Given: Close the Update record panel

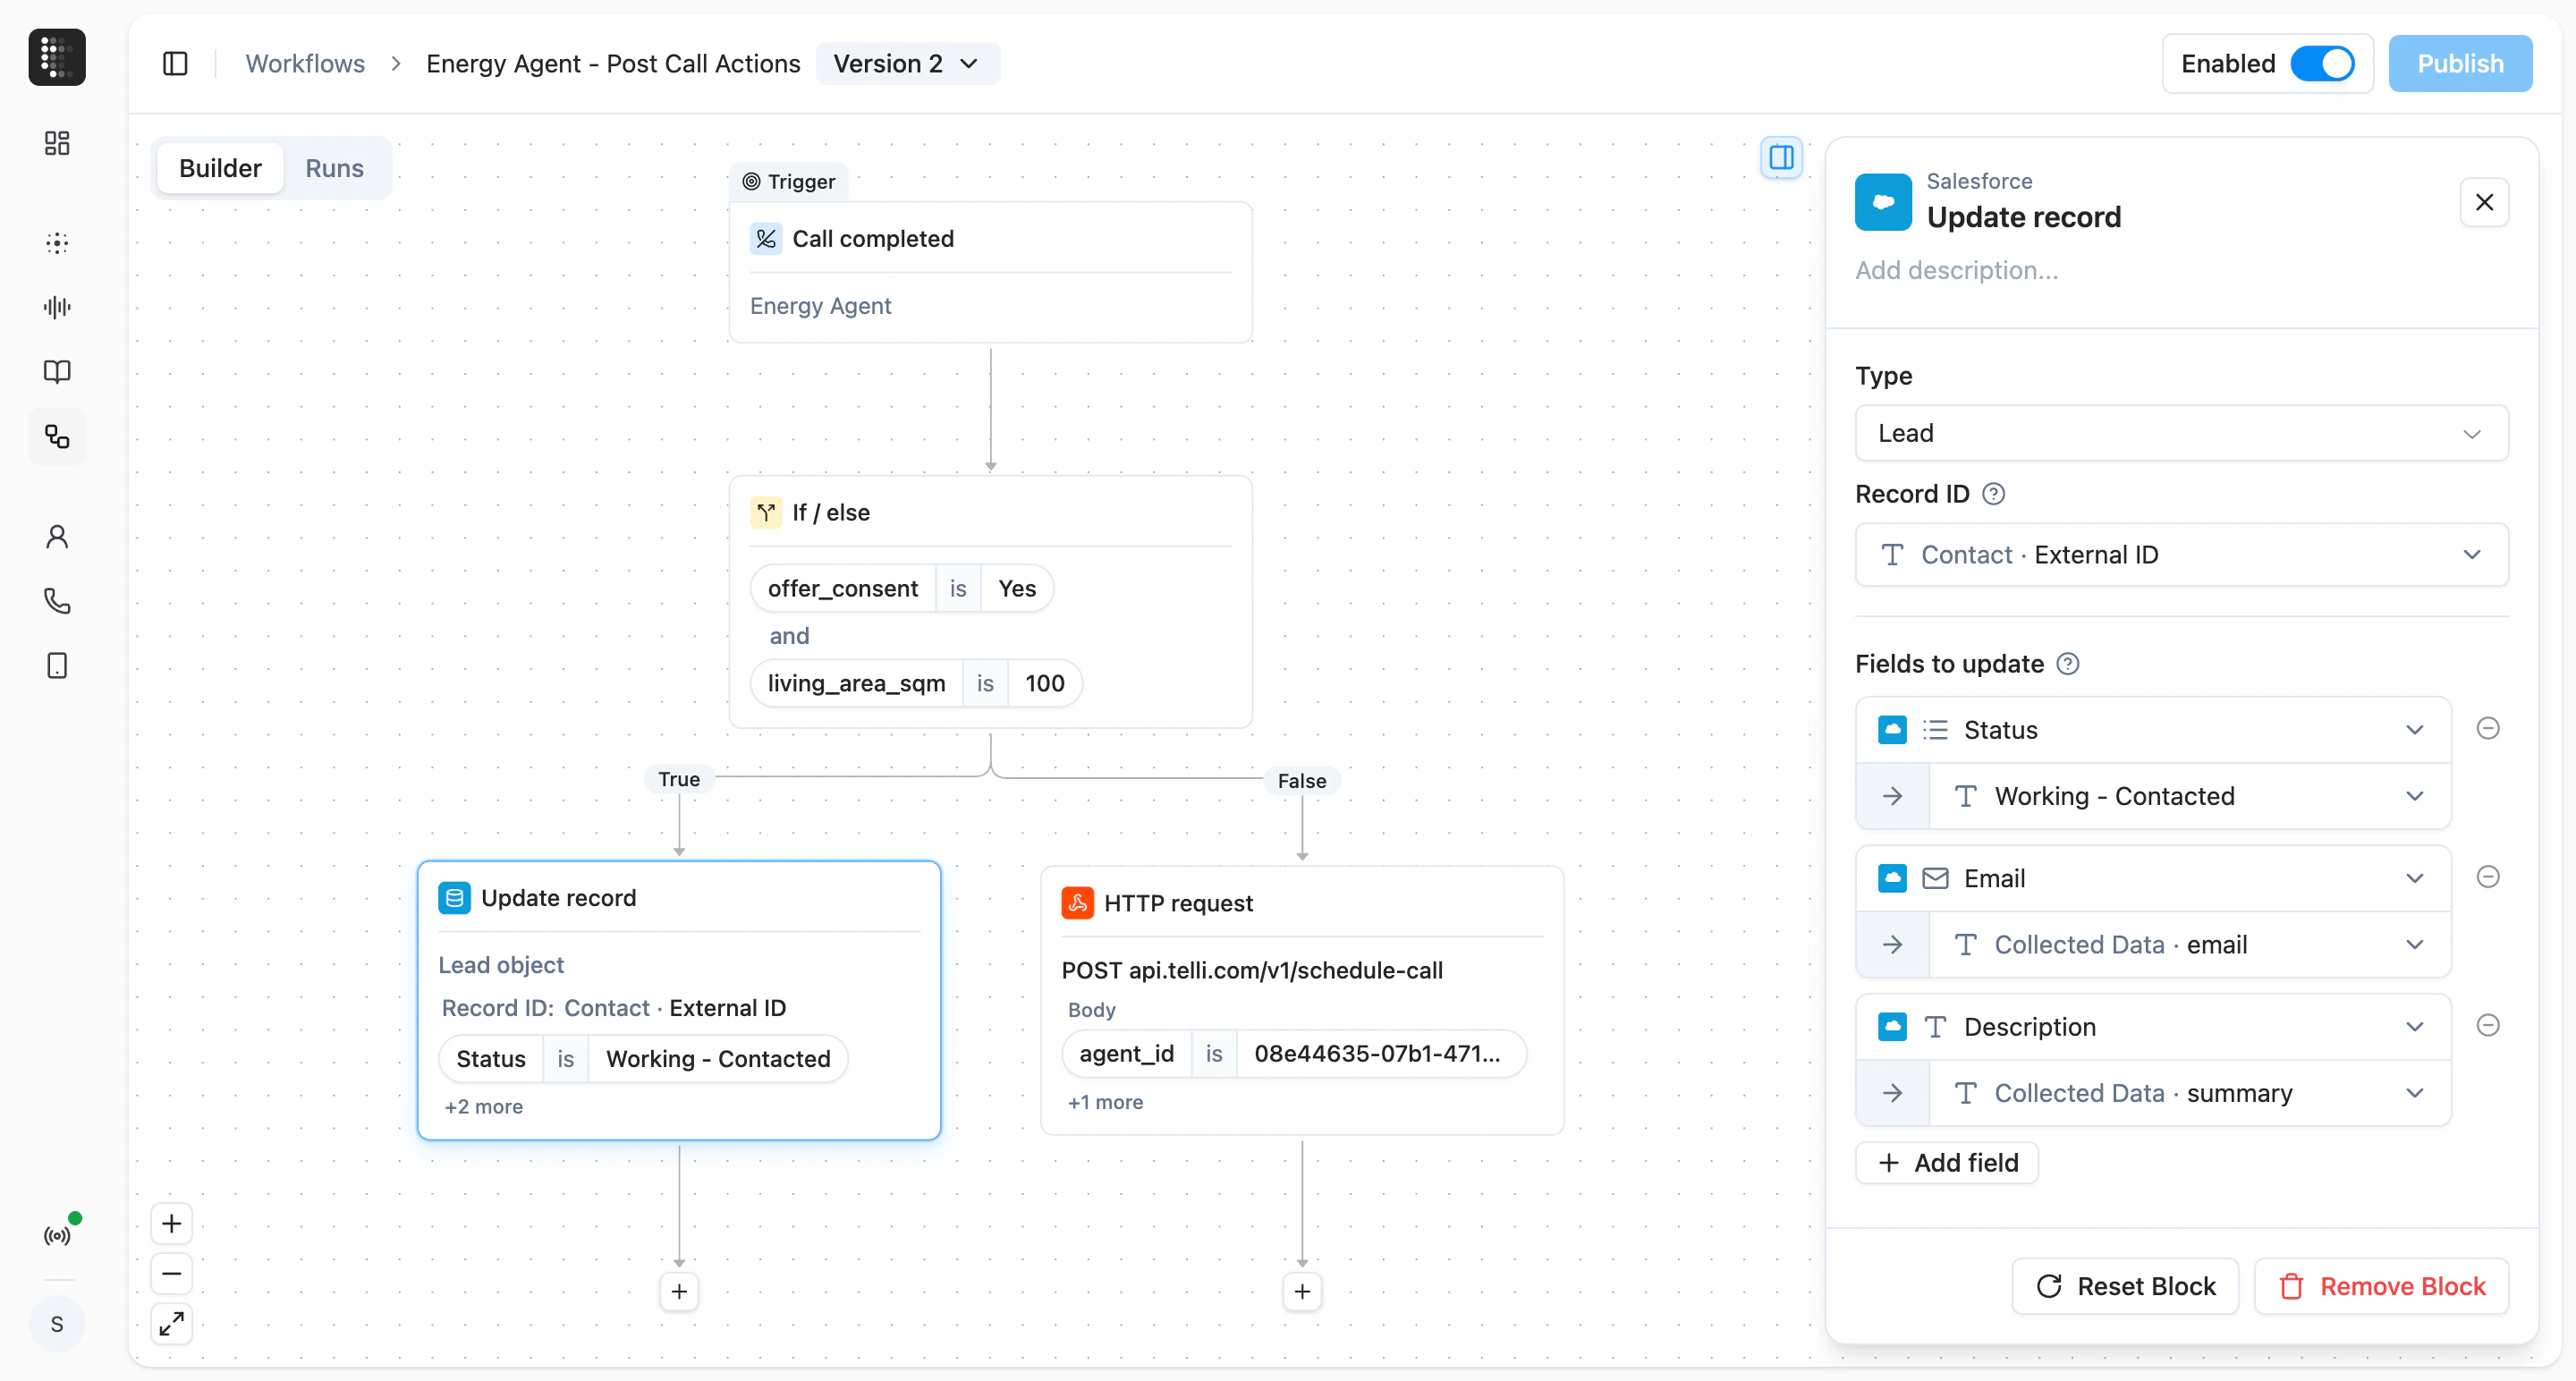Looking at the screenshot, I should point(2484,203).
